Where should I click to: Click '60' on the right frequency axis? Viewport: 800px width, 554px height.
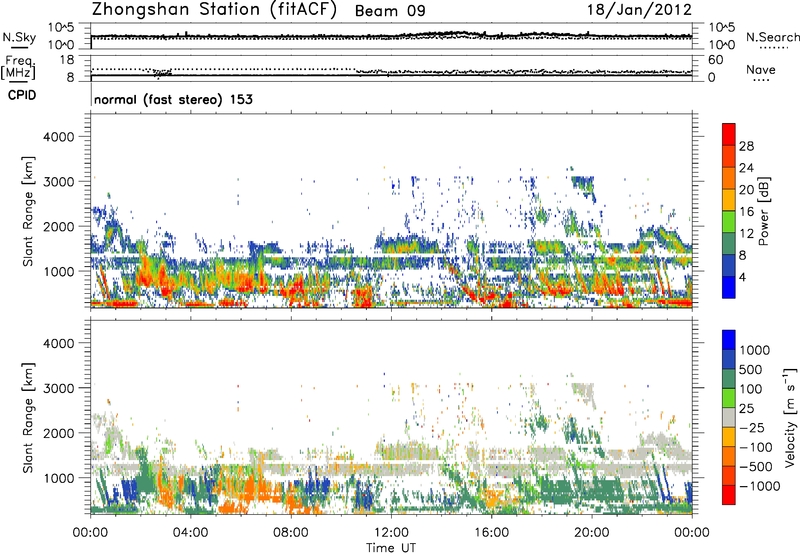click(x=716, y=60)
